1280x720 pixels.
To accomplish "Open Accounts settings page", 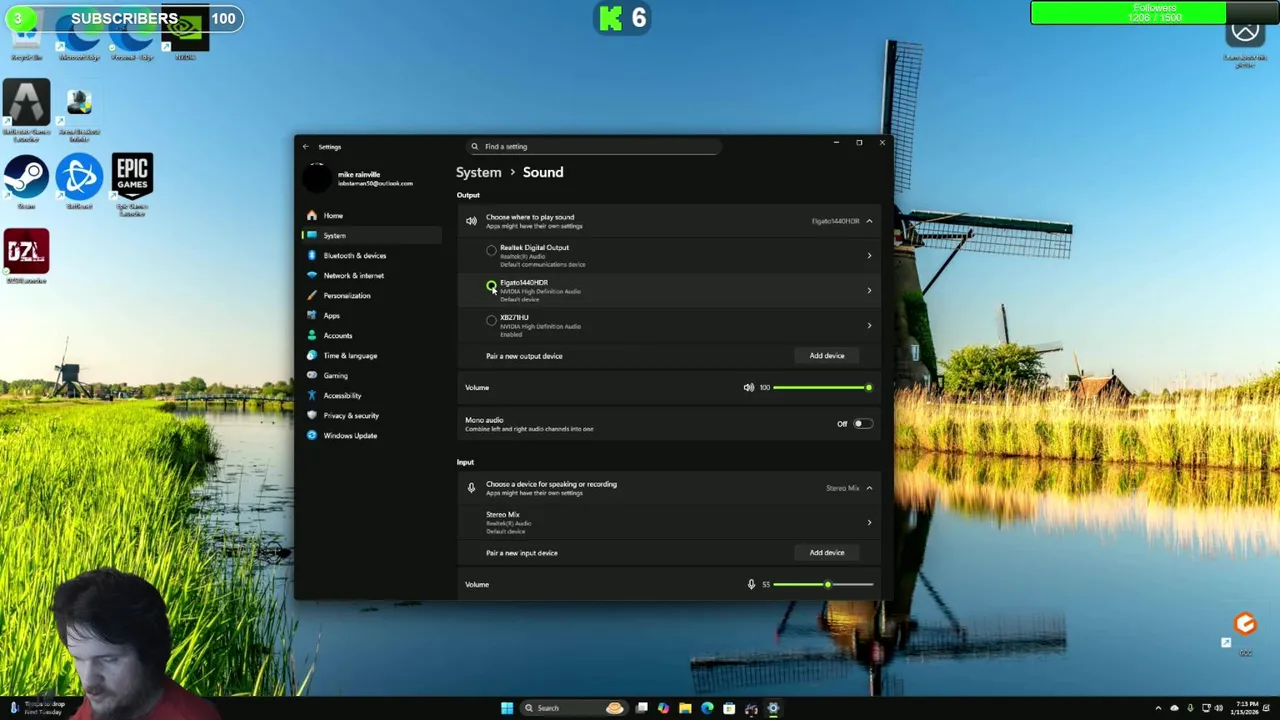I will [370, 336].
